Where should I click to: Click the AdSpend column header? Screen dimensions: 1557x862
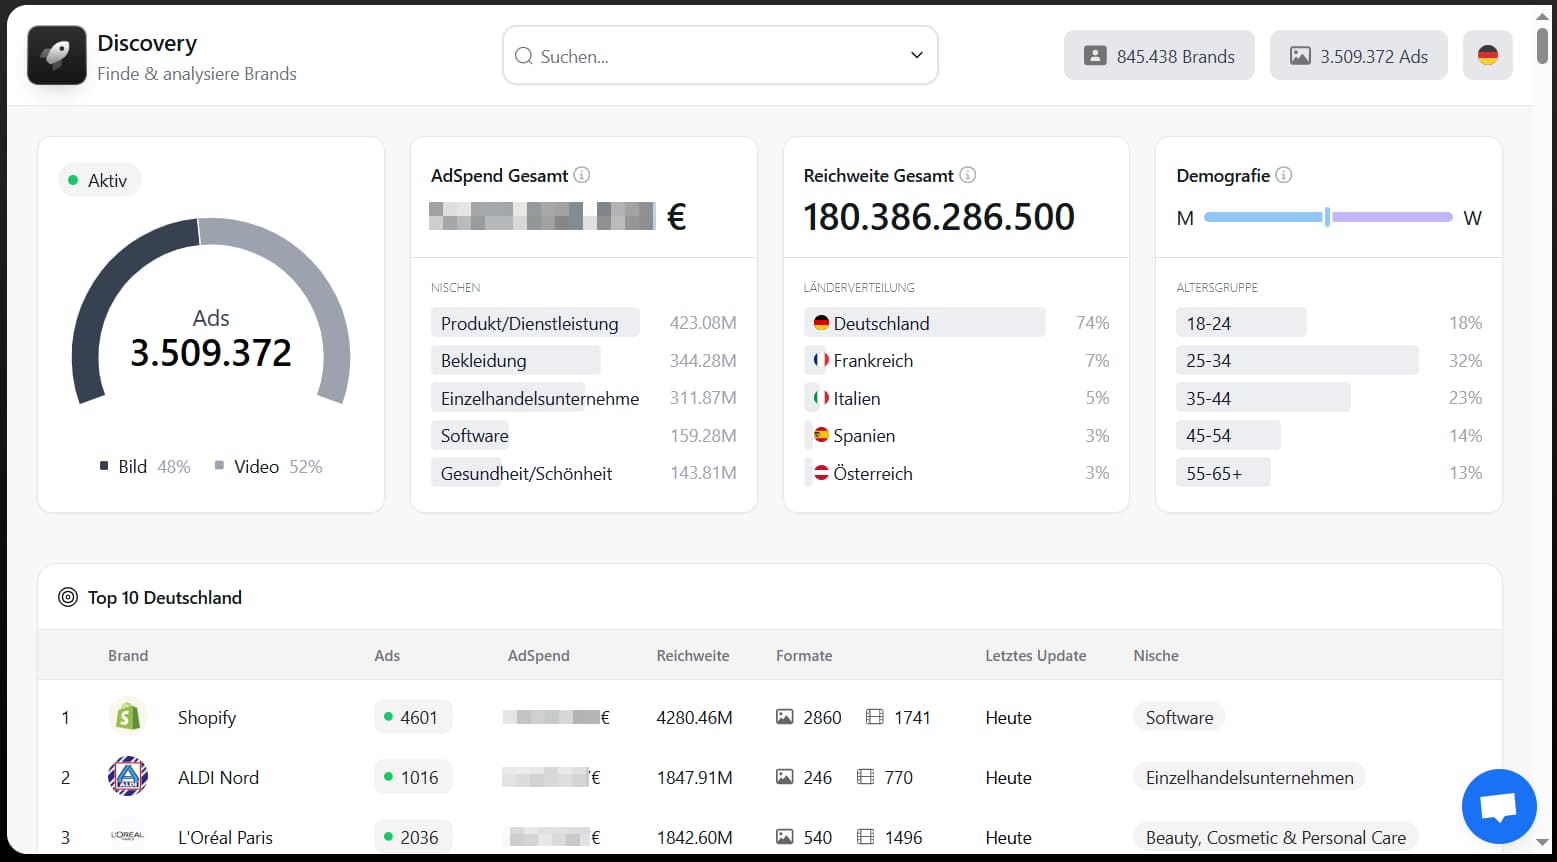point(538,656)
